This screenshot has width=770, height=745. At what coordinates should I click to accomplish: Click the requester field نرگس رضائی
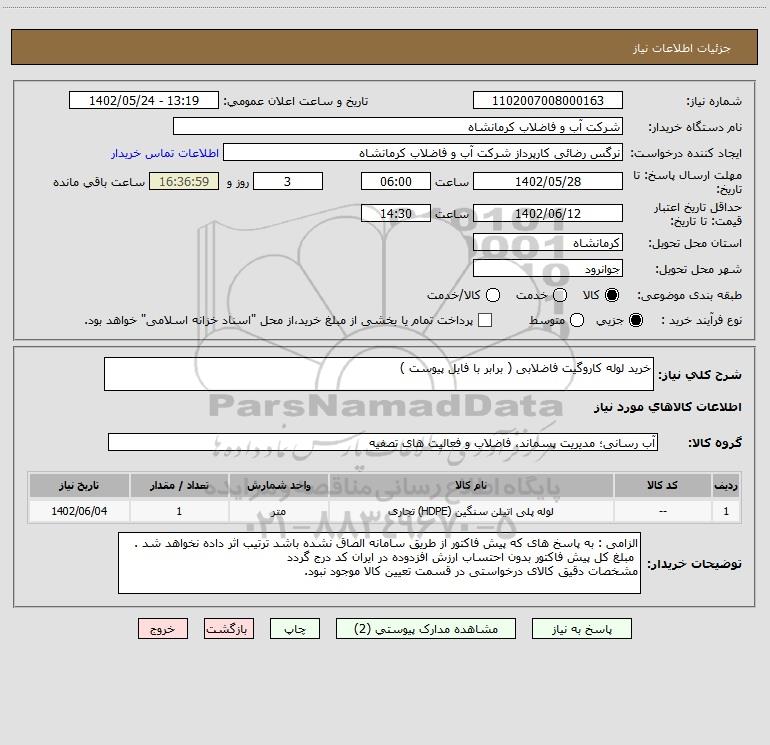click(x=423, y=153)
